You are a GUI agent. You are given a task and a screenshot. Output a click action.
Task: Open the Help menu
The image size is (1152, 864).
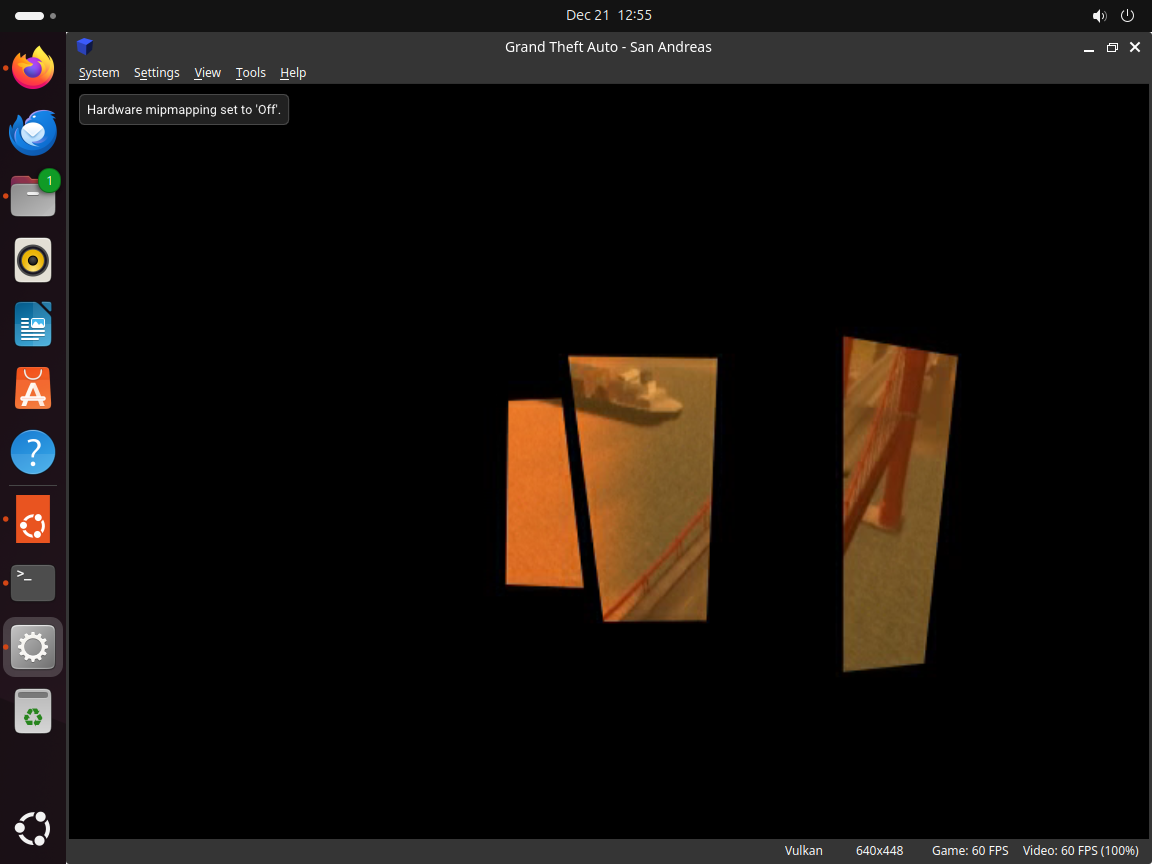[293, 73]
